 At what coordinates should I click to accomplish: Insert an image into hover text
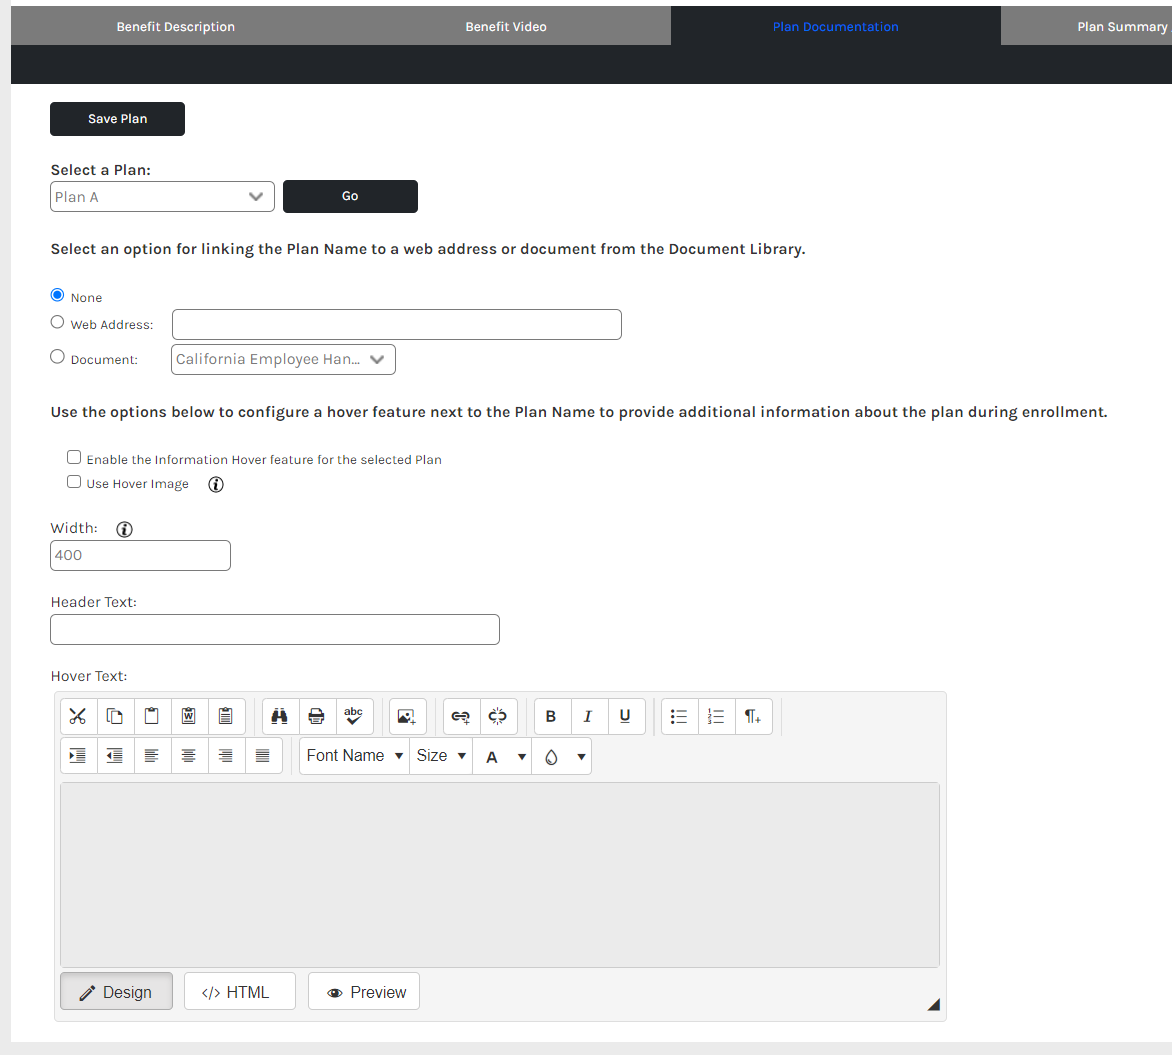coord(407,716)
